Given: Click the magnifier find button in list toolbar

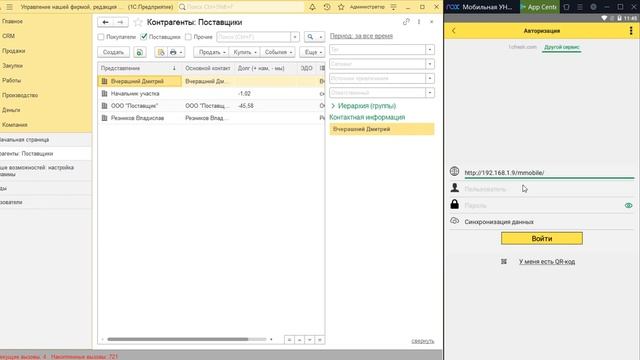Looking at the screenshot, I should [x=310, y=37].
